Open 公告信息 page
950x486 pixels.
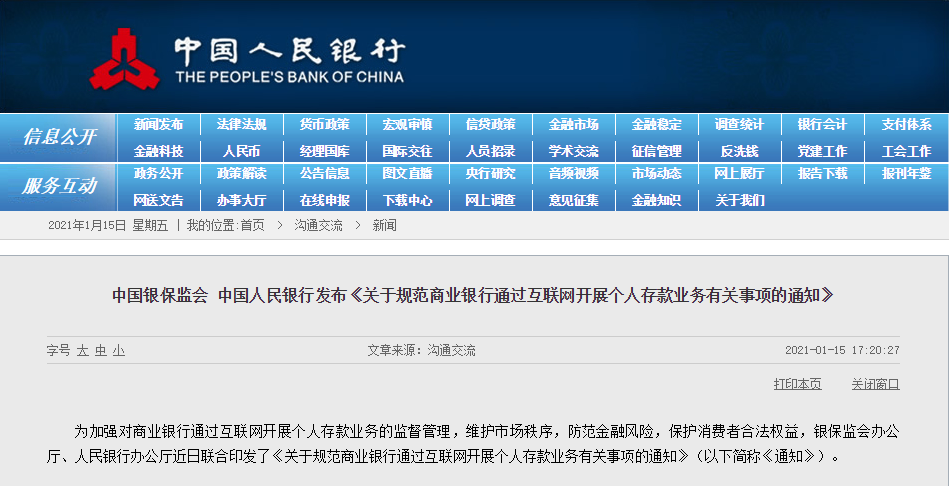(x=324, y=173)
